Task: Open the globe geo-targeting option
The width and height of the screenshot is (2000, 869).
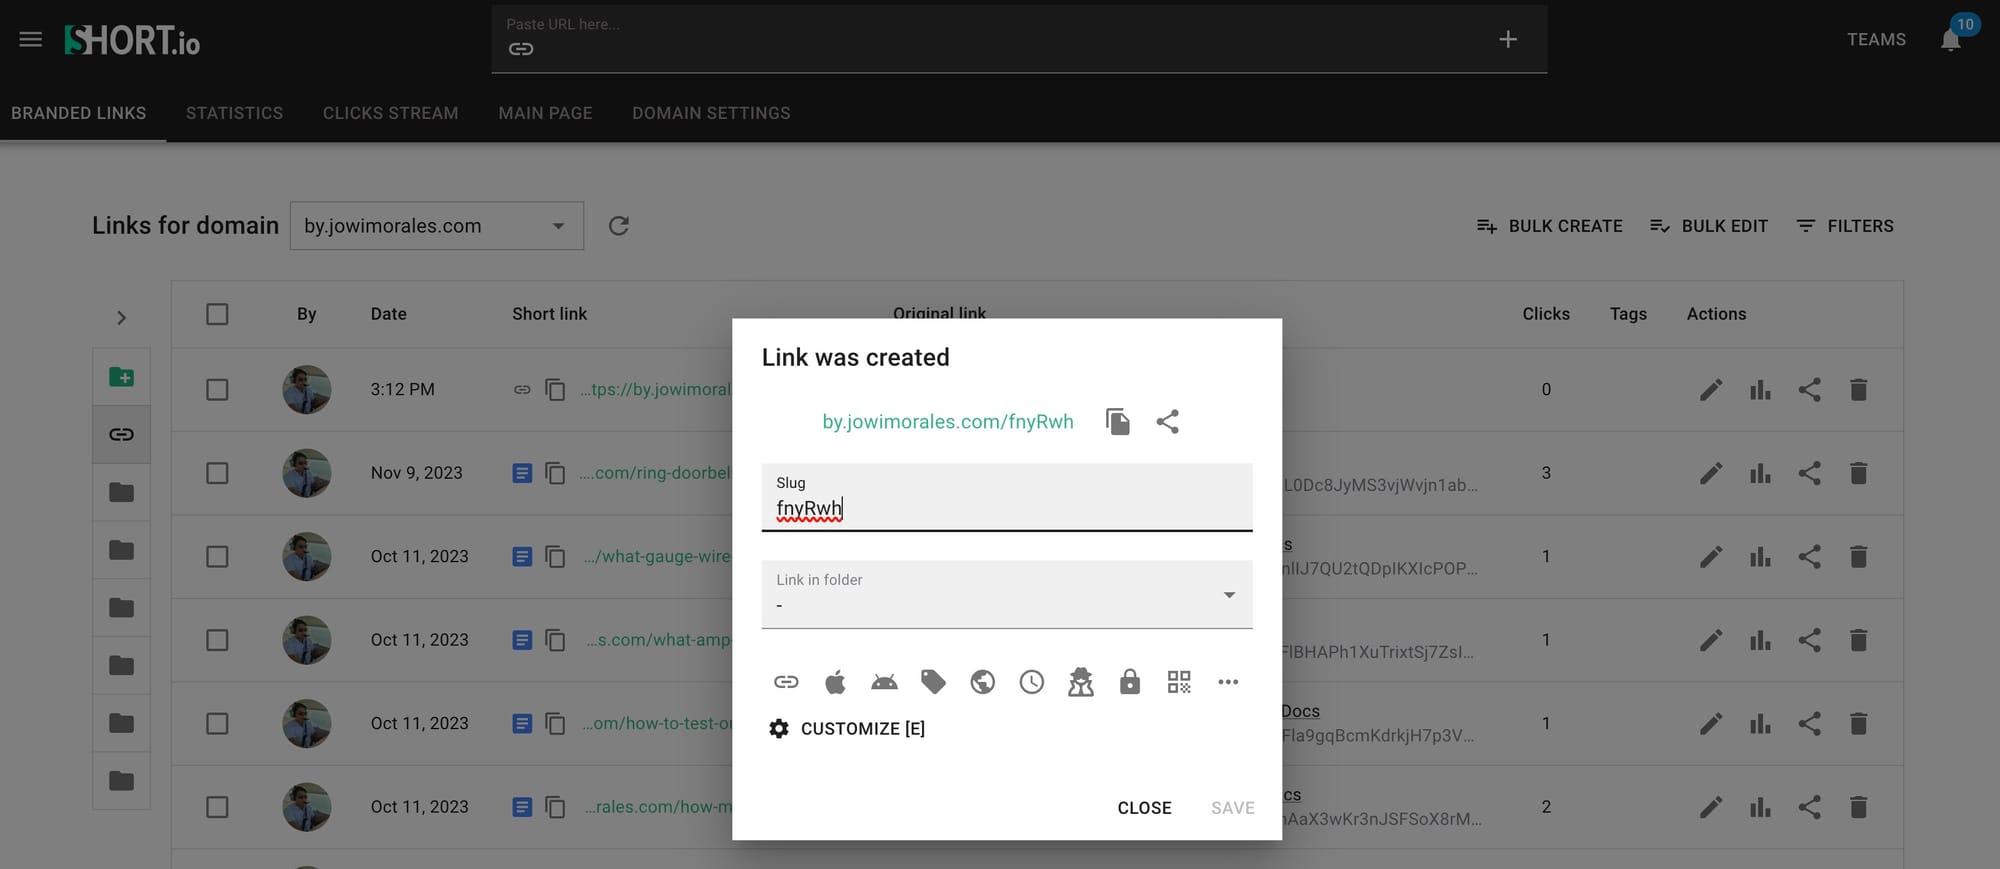Action: pyautogui.click(x=982, y=682)
